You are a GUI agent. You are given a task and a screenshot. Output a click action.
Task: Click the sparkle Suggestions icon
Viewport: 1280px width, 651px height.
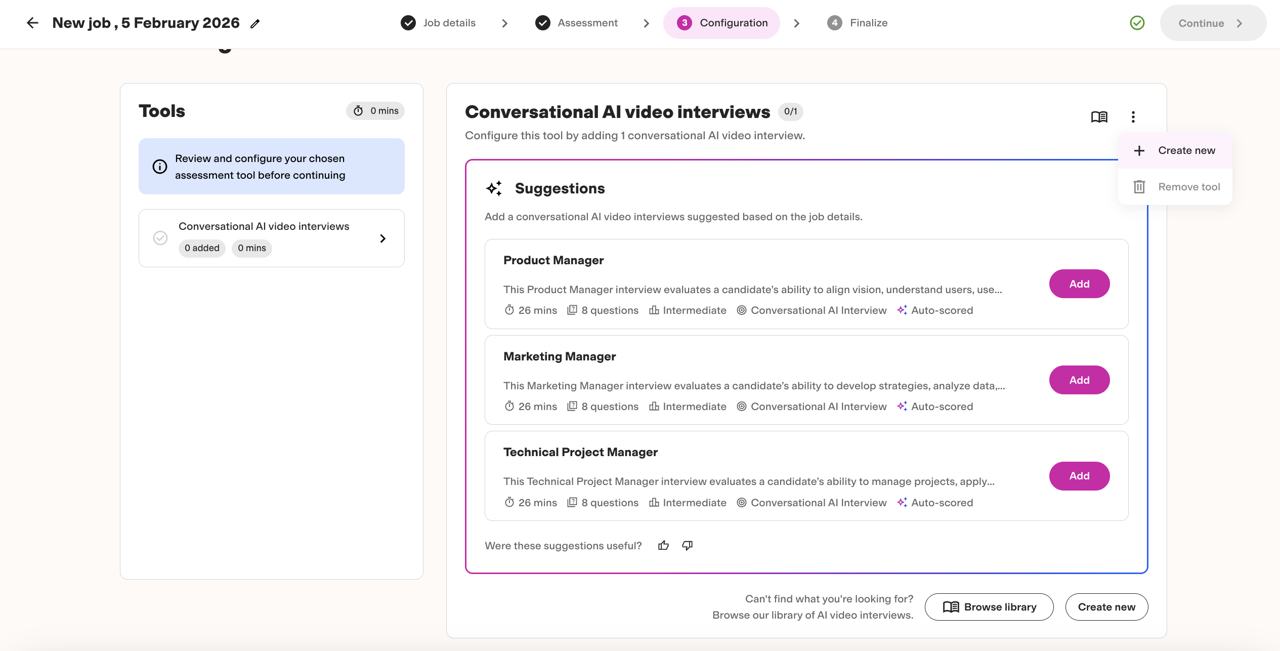click(494, 188)
